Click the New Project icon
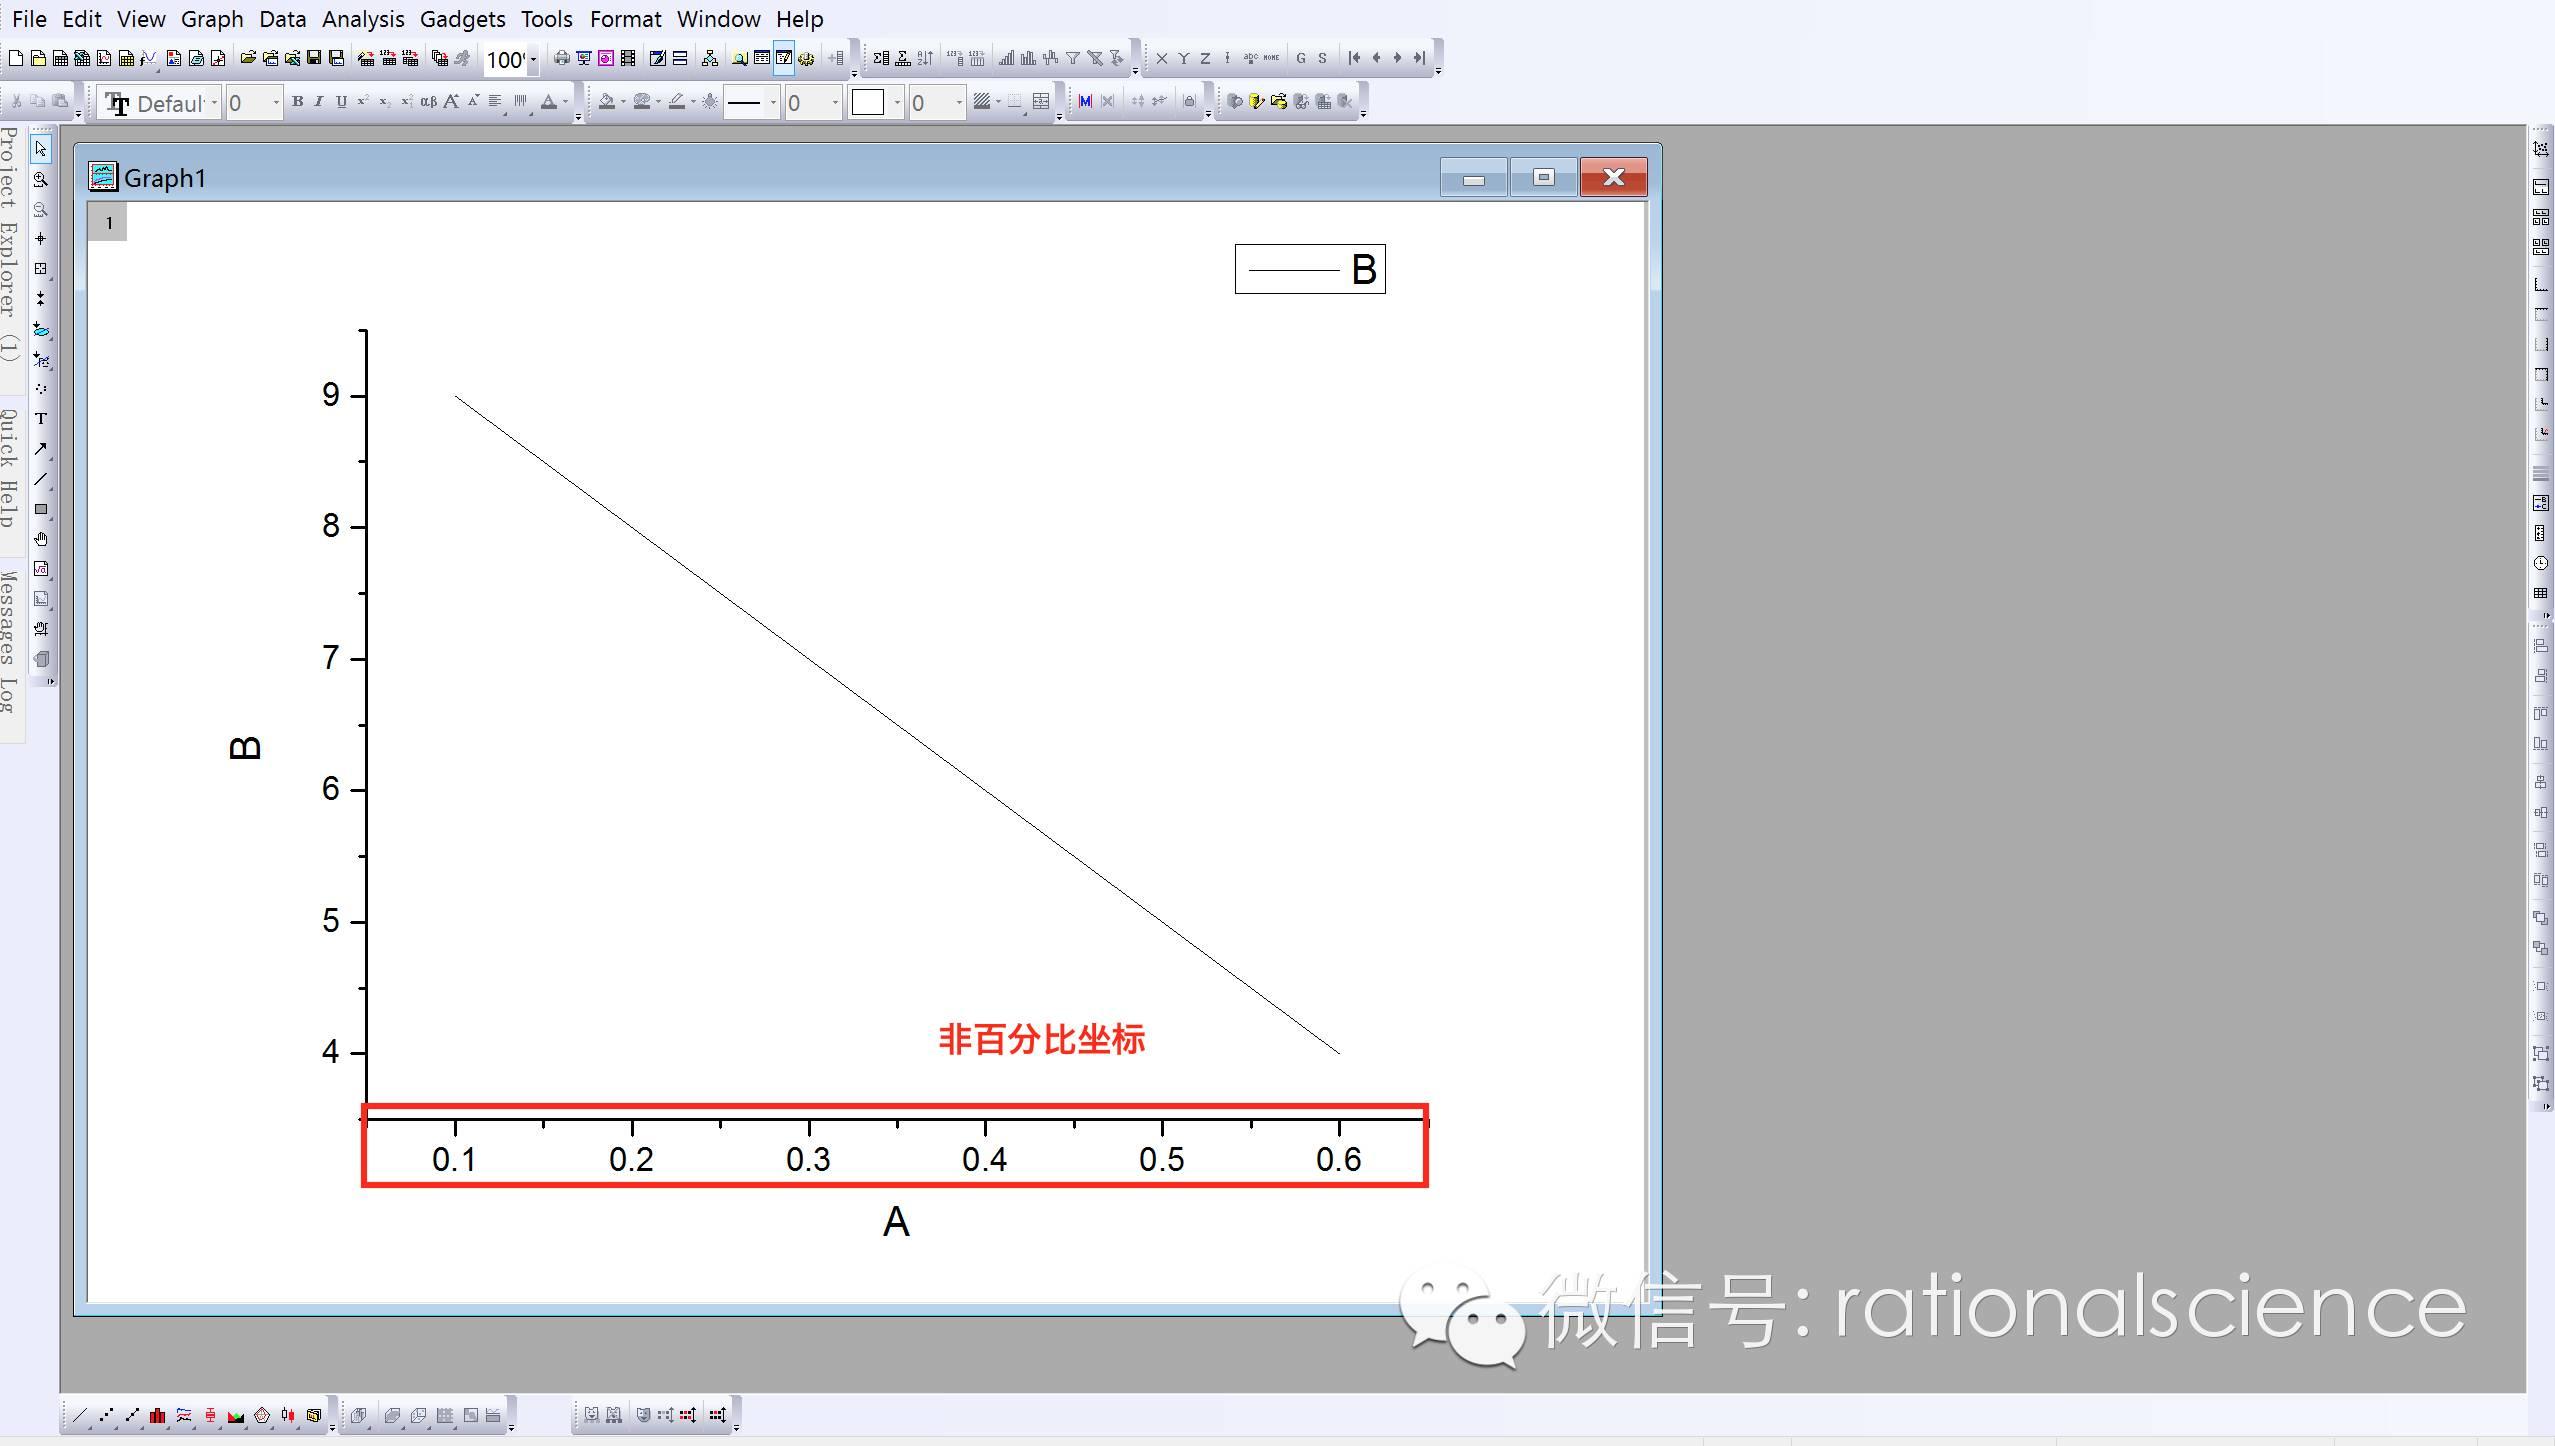Screen dimensions: 2555x1446 pyautogui.click(x=16, y=58)
